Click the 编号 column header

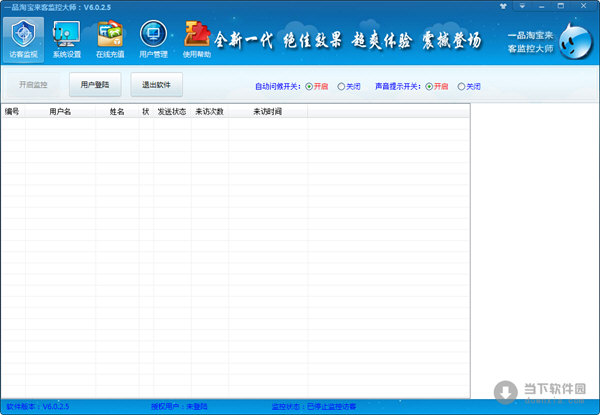[x=13, y=111]
